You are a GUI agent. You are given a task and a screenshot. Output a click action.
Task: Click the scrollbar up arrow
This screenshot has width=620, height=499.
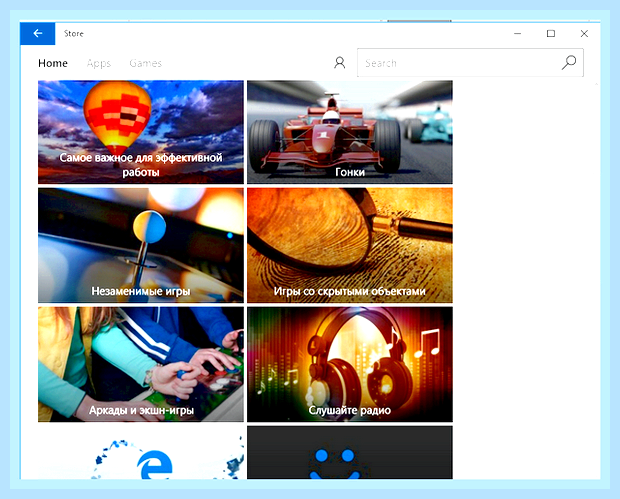click(x=596, y=84)
